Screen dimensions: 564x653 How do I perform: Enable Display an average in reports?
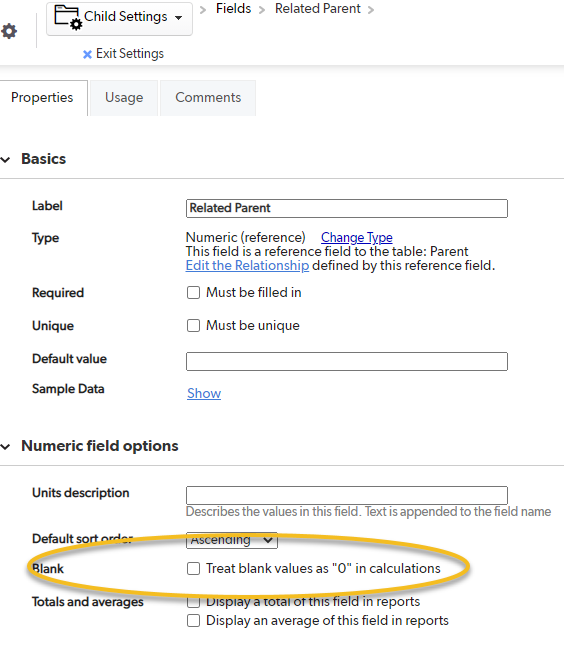[x=193, y=621]
